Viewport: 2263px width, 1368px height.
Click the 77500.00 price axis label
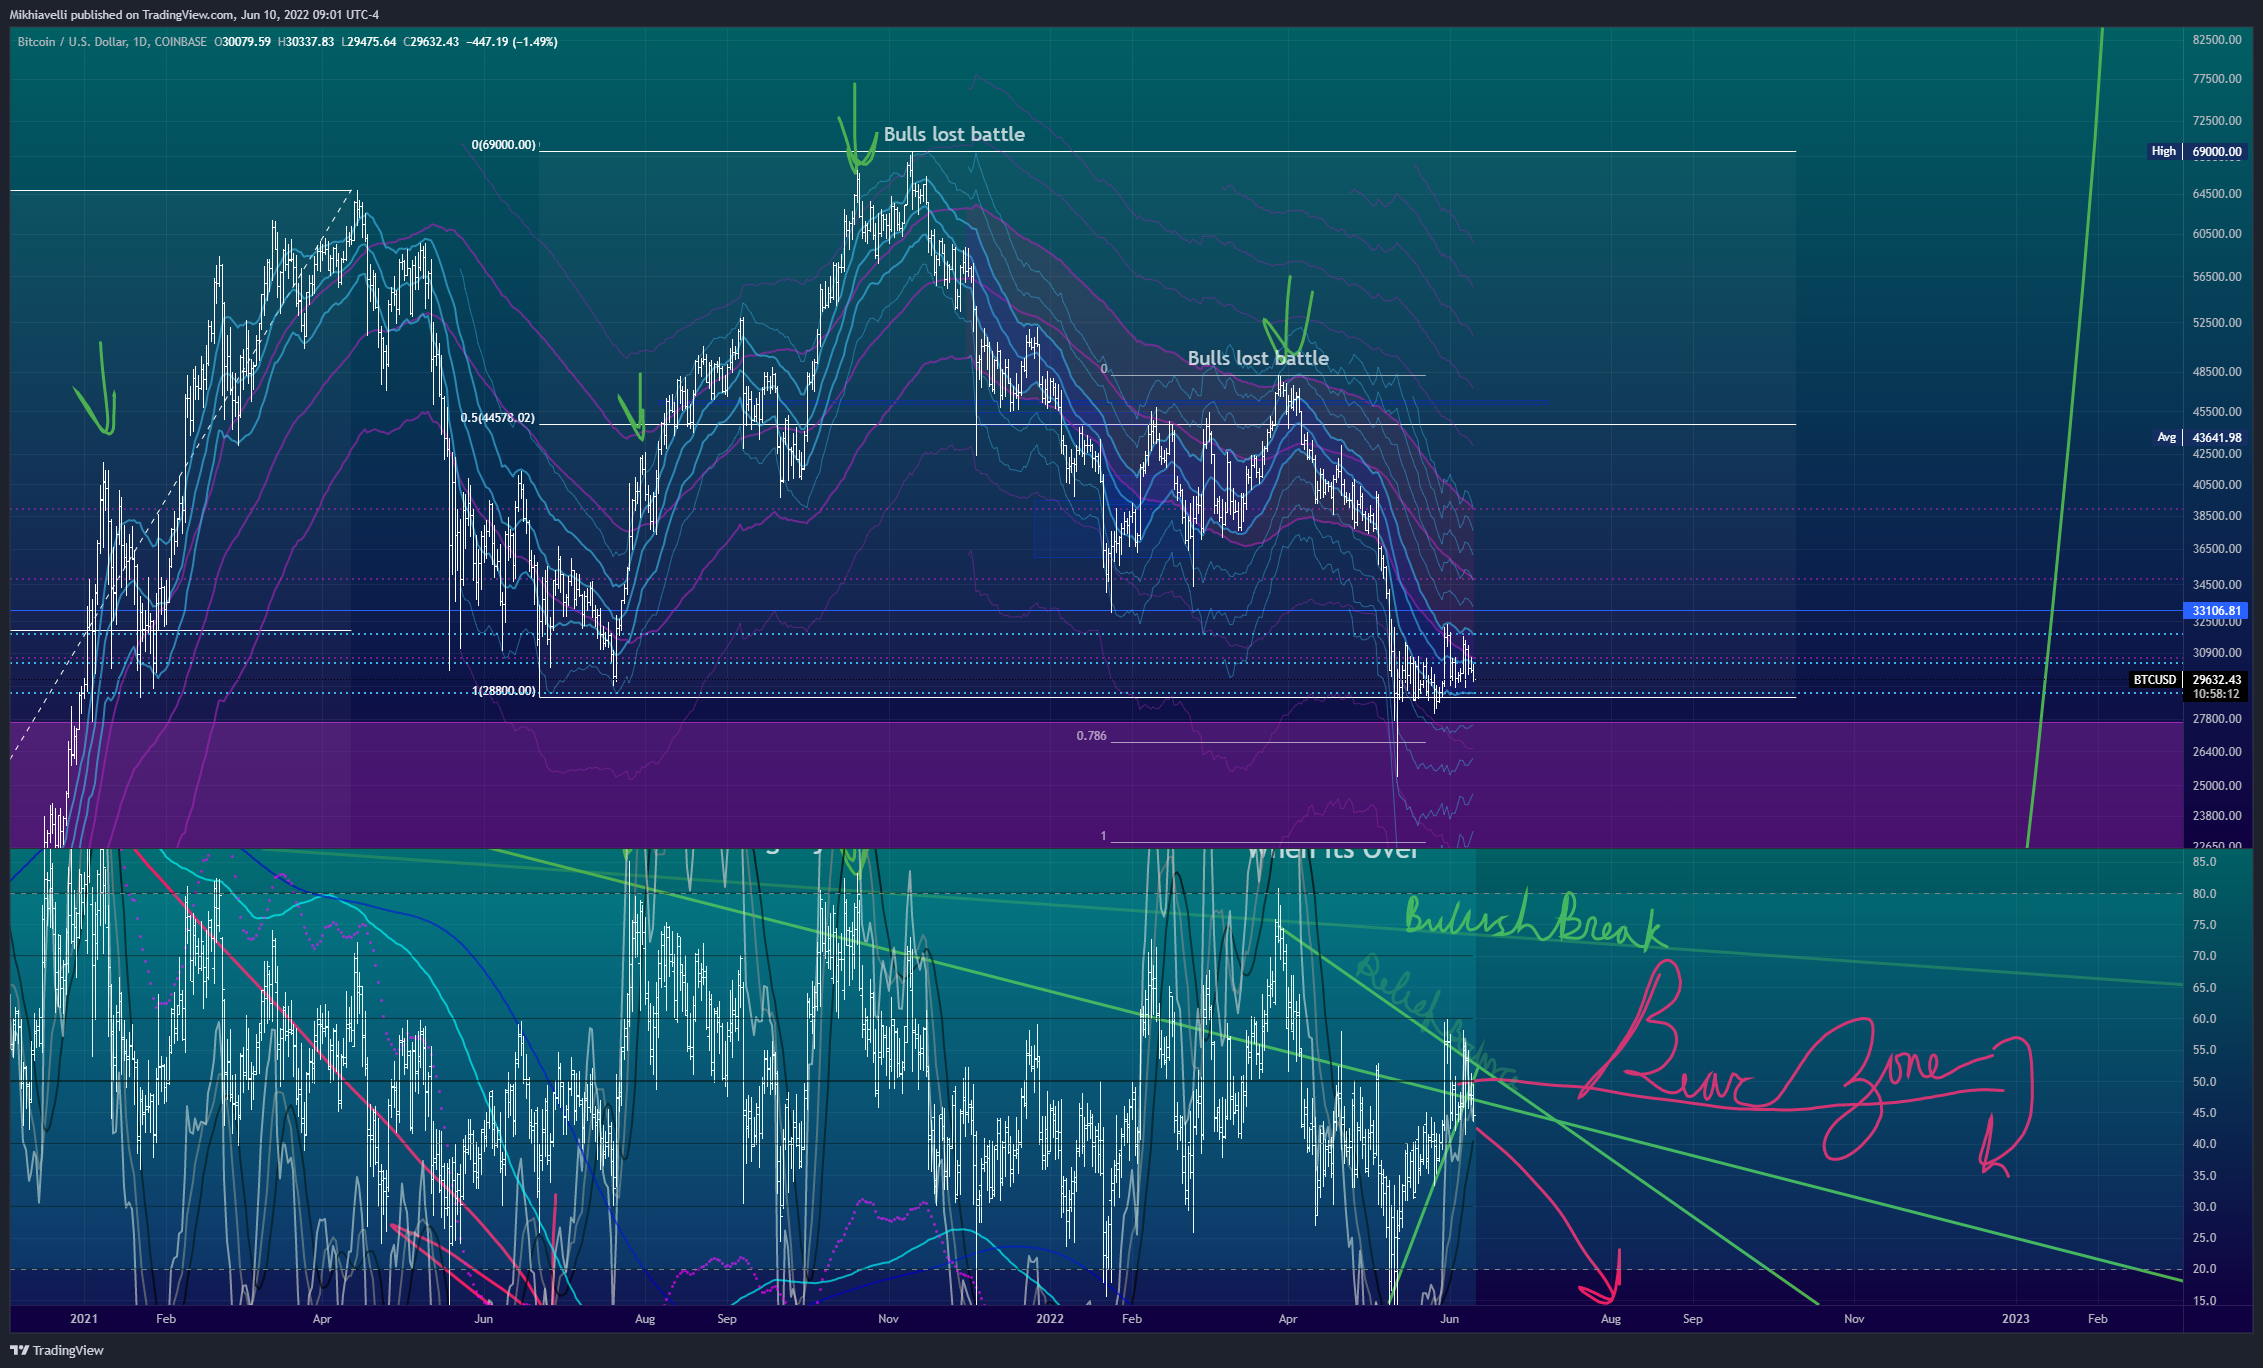(x=2217, y=79)
